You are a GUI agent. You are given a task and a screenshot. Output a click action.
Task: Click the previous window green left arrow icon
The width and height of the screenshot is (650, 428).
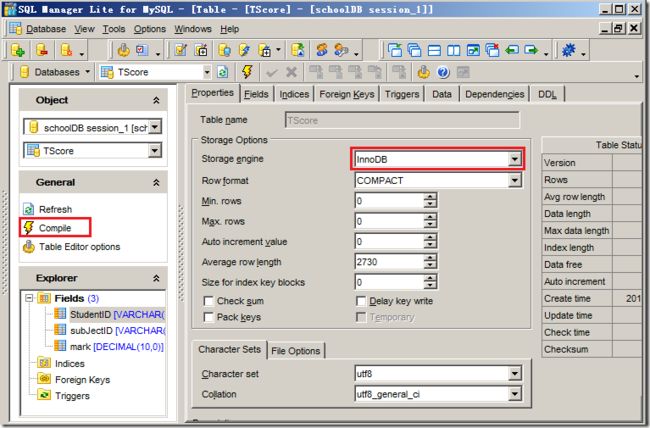pyautogui.click(x=512, y=50)
